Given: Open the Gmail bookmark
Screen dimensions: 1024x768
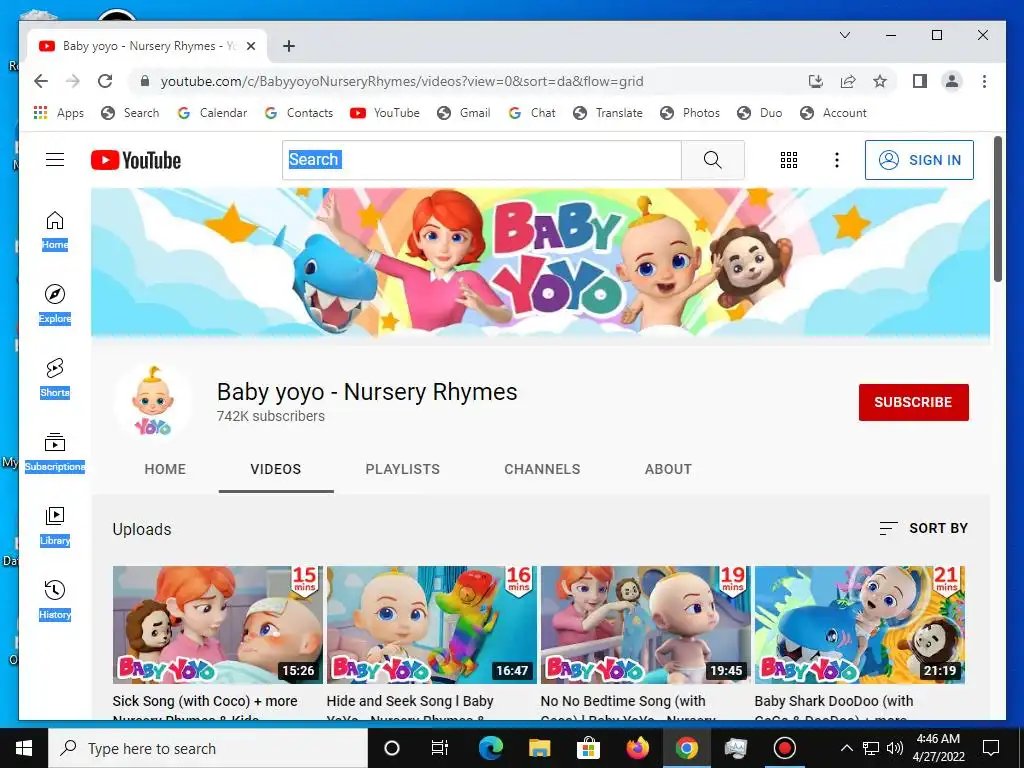Looking at the screenshot, I should [464, 113].
